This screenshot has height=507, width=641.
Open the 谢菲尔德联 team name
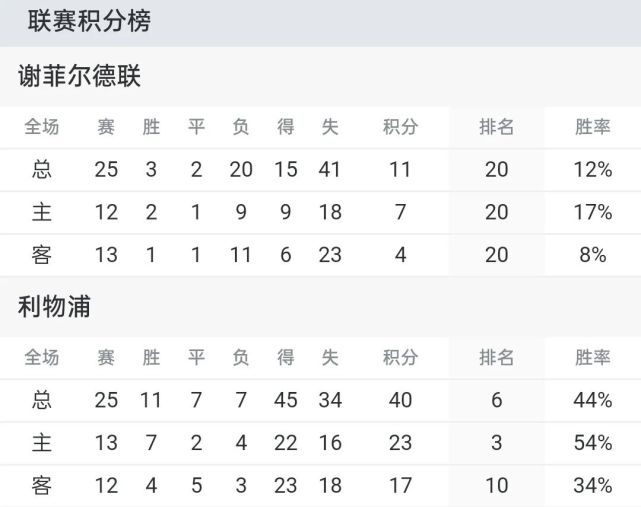(x=80, y=77)
